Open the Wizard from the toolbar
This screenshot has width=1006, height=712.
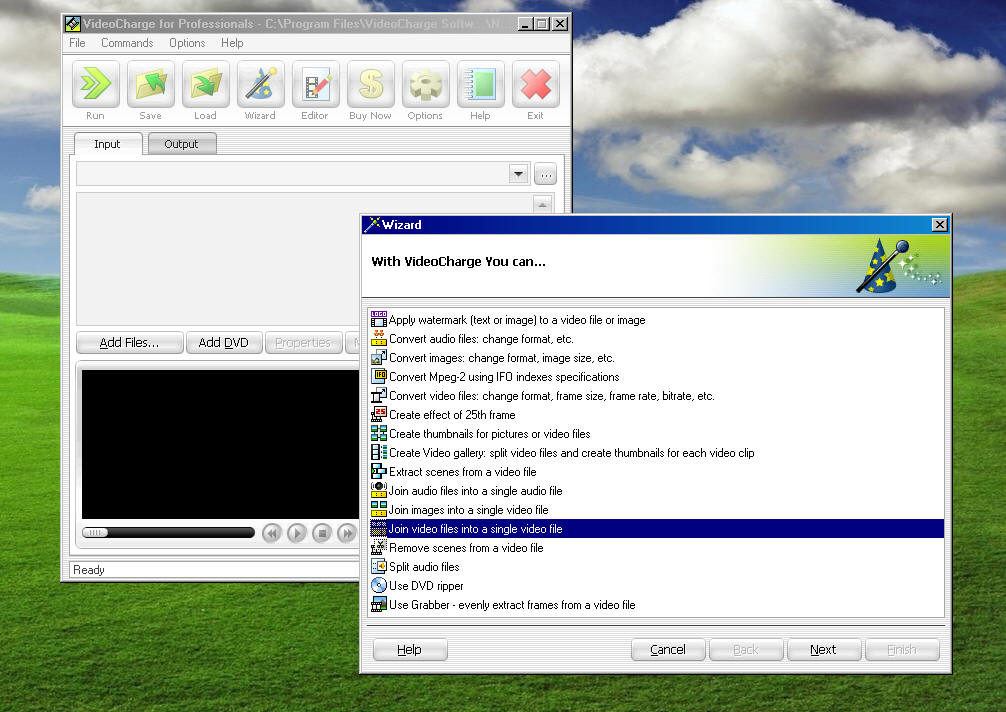pyautogui.click(x=260, y=84)
